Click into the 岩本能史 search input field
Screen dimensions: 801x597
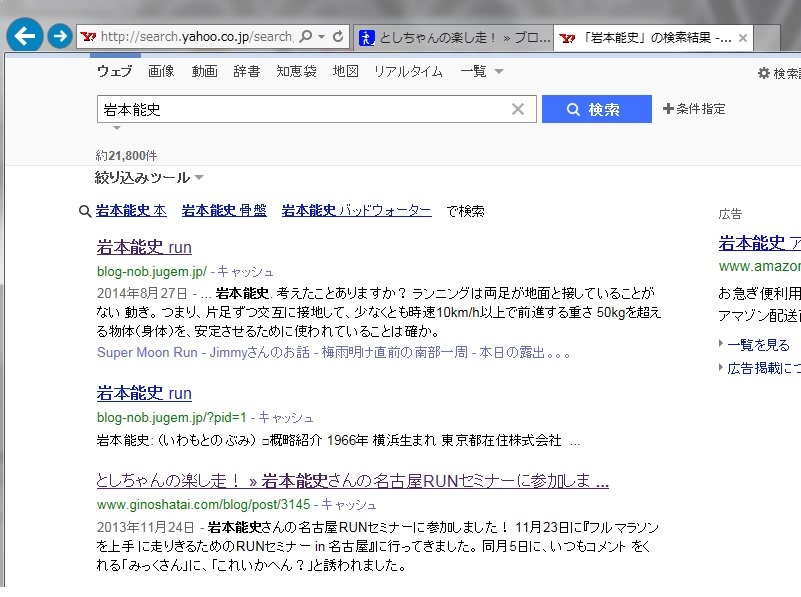click(304, 109)
